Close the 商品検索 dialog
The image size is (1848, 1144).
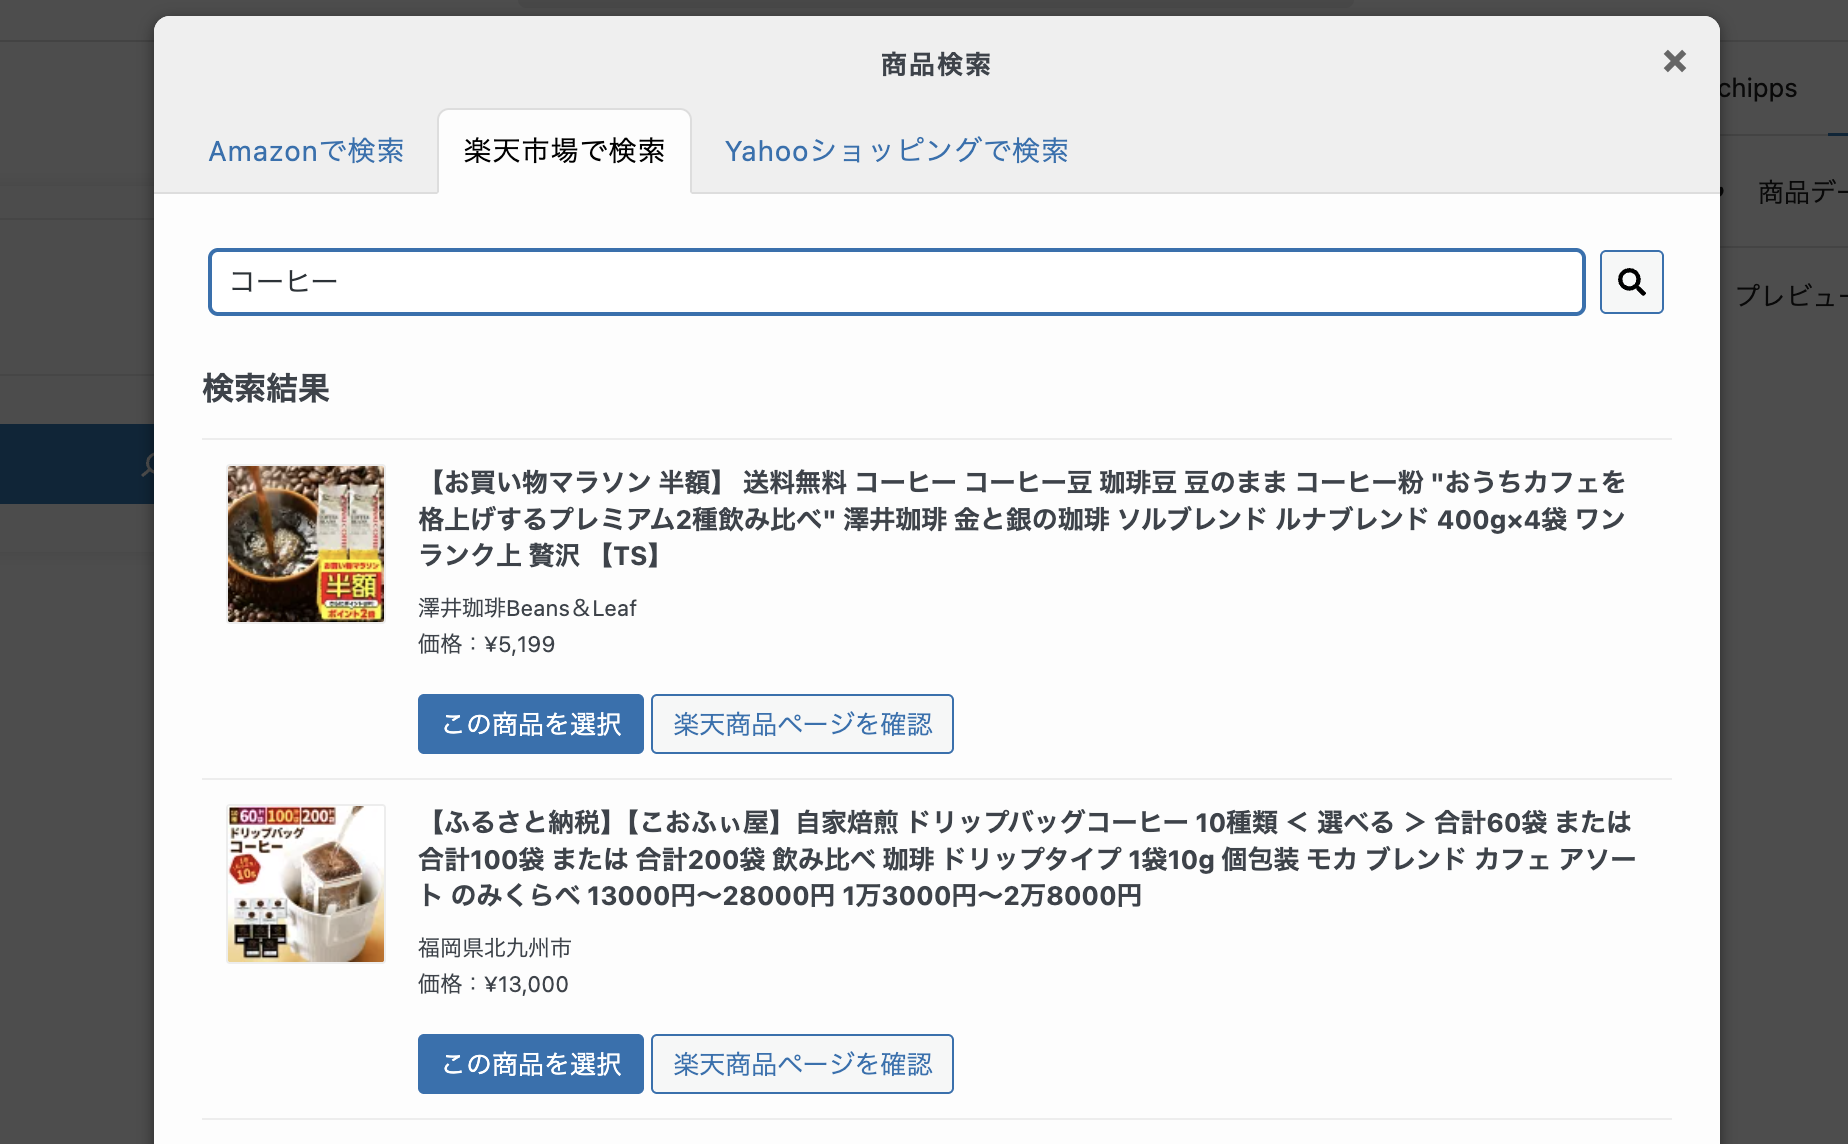point(1674,62)
